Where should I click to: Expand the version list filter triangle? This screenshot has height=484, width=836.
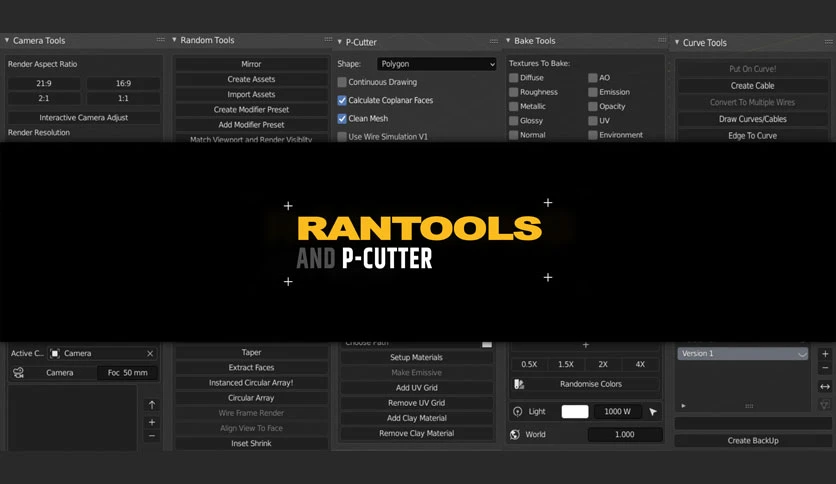tap(683, 406)
